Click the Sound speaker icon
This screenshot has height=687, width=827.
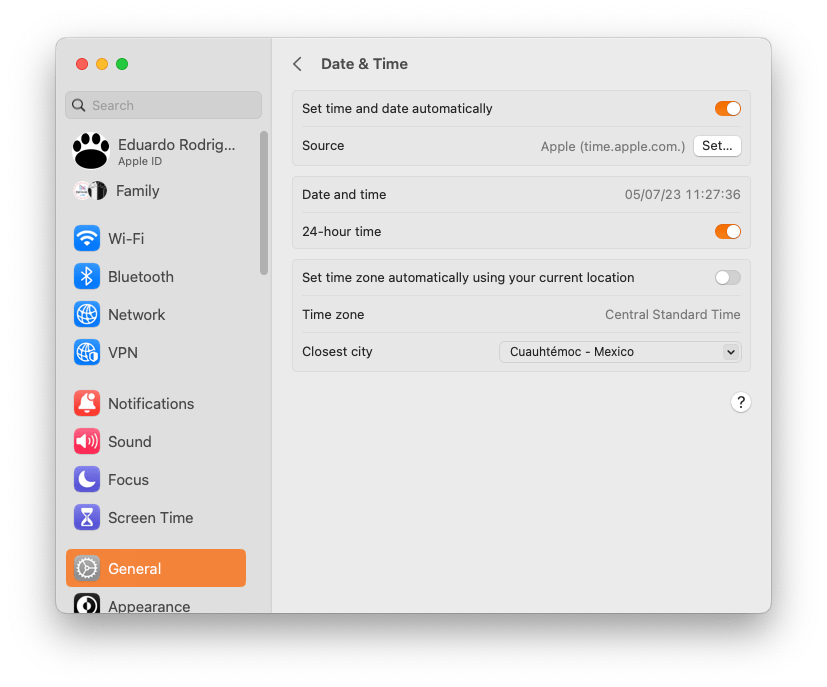87,442
